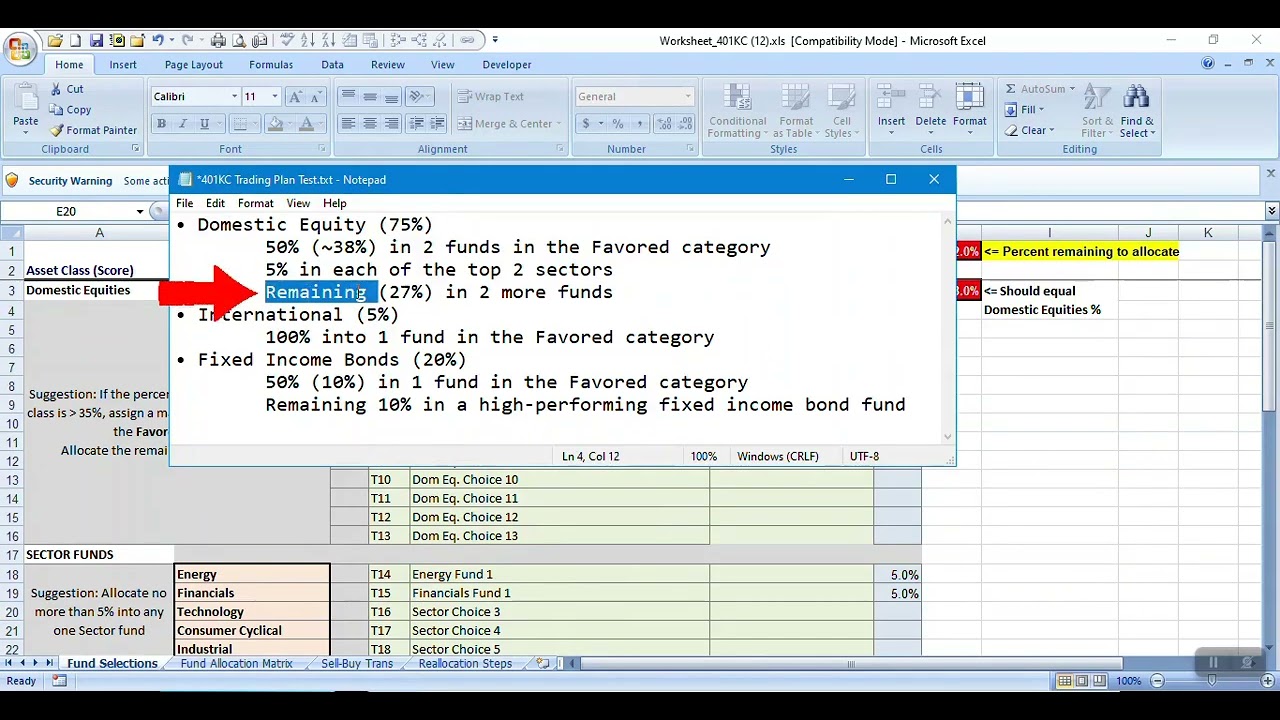
Task: Click the Sort Ascending A-Z quick icon
Action: 309,41
